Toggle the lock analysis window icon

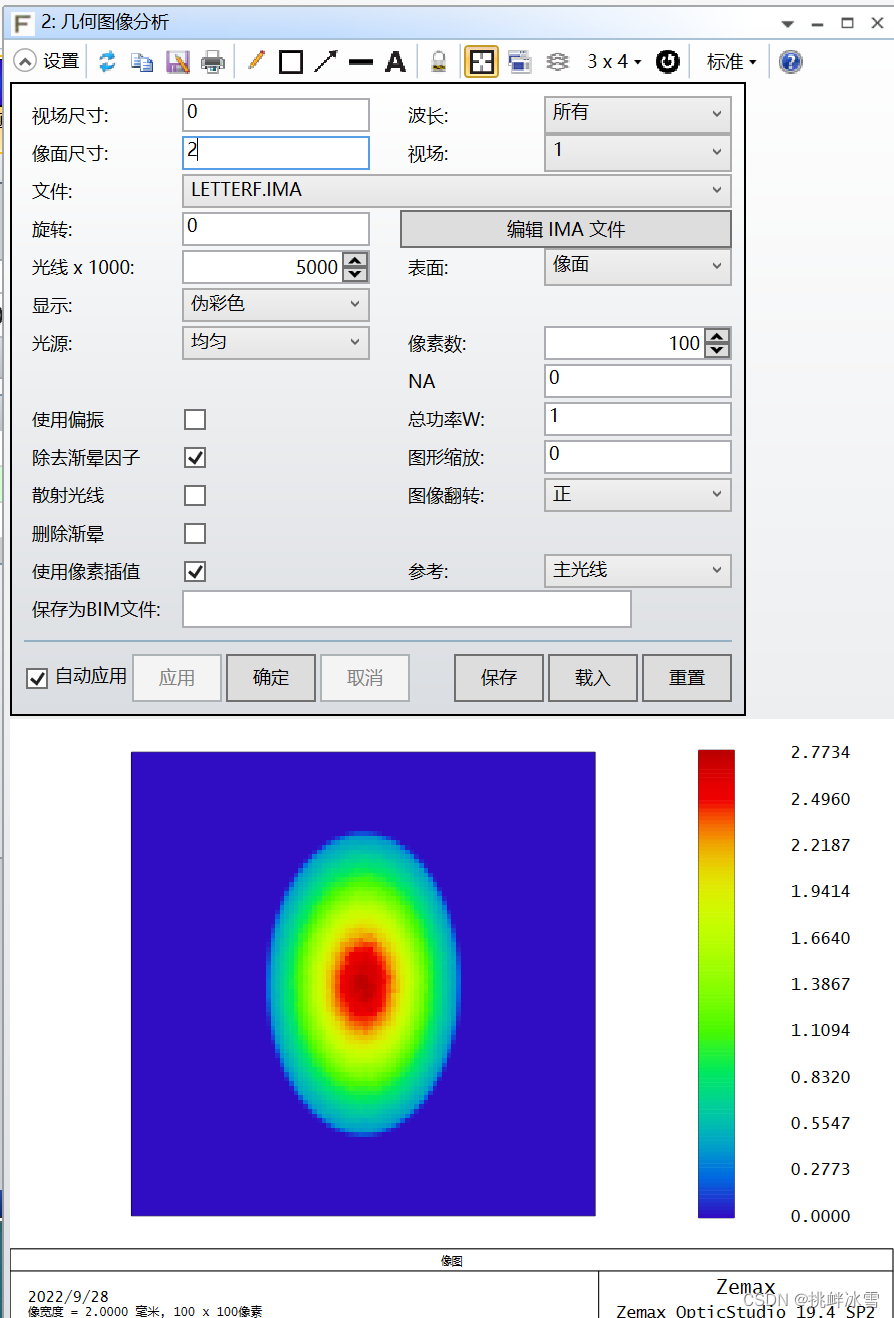pyautogui.click(x=437, y=61)
